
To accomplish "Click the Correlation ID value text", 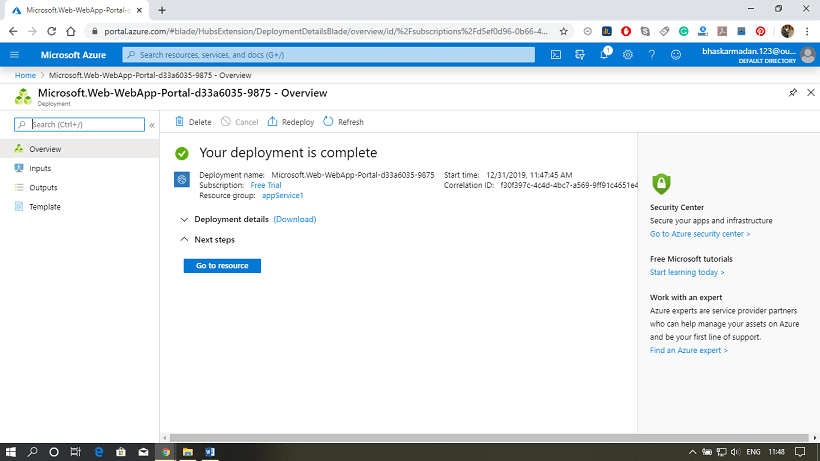I will point(569,185).
